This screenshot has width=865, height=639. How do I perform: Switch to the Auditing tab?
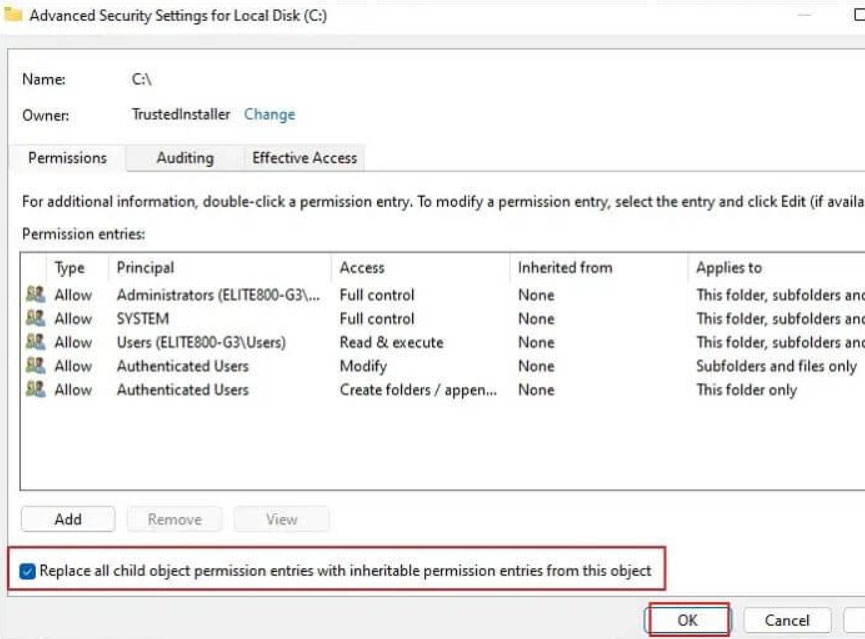185,158
